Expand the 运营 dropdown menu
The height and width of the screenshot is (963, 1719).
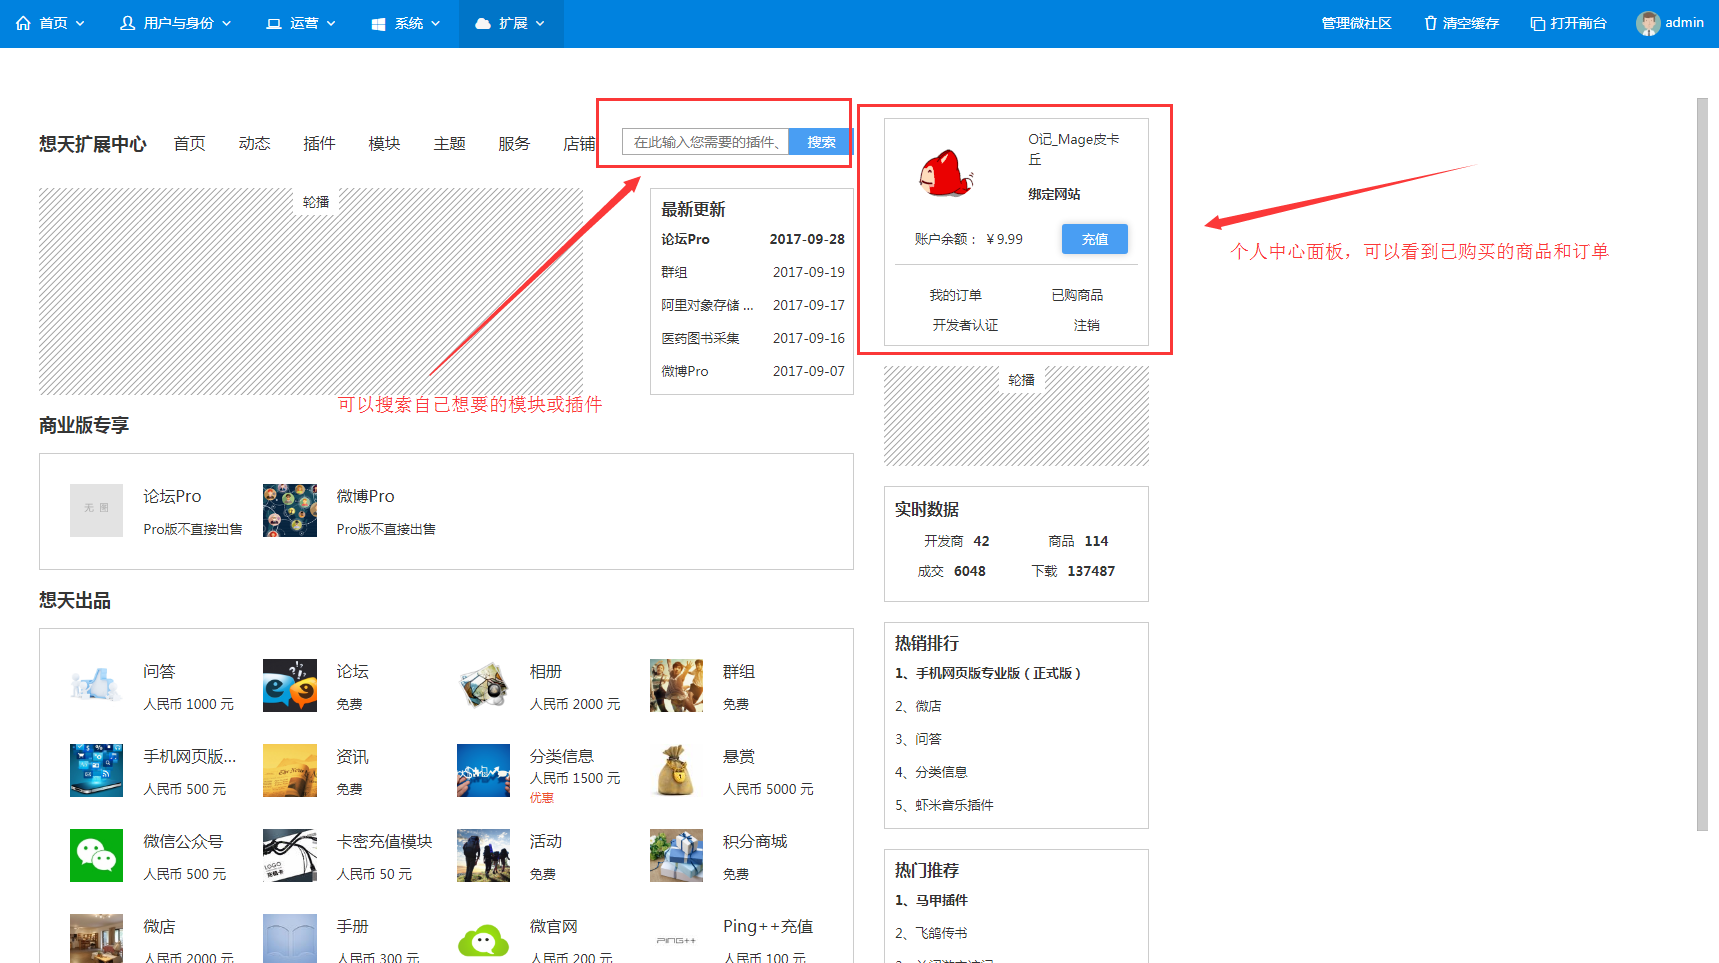click(301, 23)
